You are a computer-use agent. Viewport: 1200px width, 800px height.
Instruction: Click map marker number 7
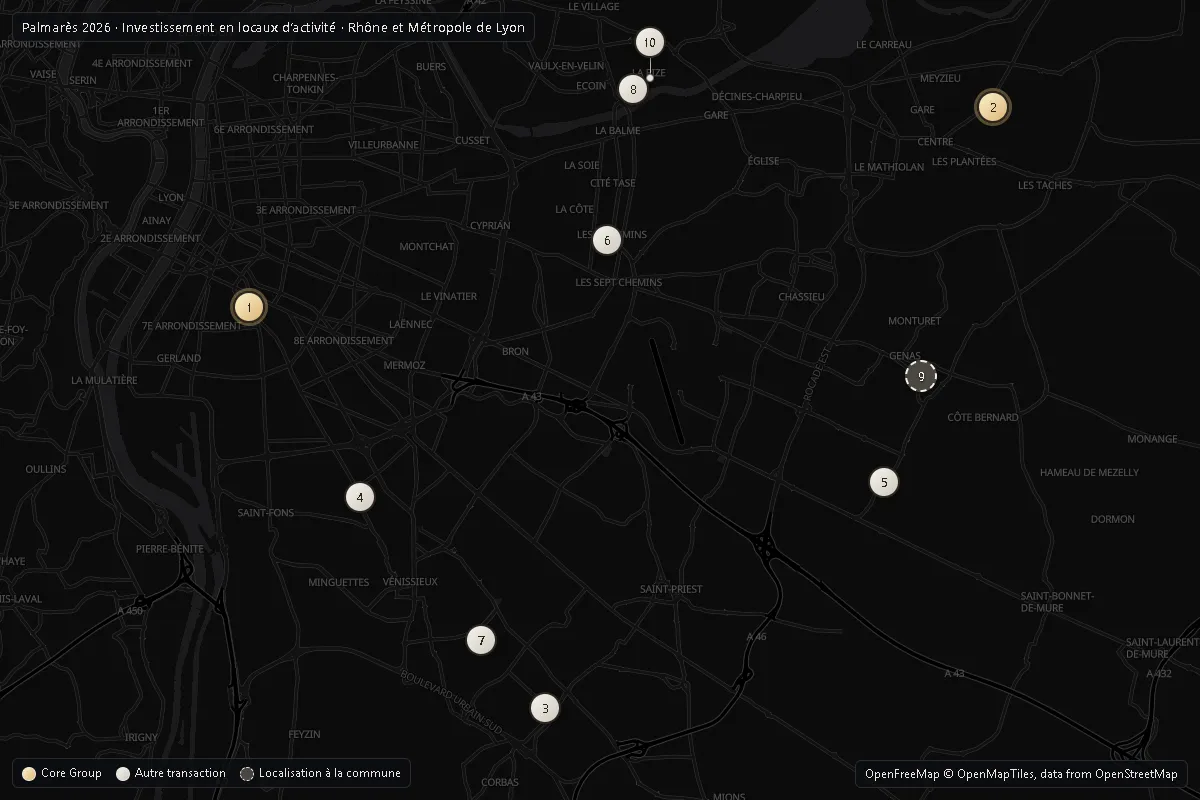(x=481, y=640)
